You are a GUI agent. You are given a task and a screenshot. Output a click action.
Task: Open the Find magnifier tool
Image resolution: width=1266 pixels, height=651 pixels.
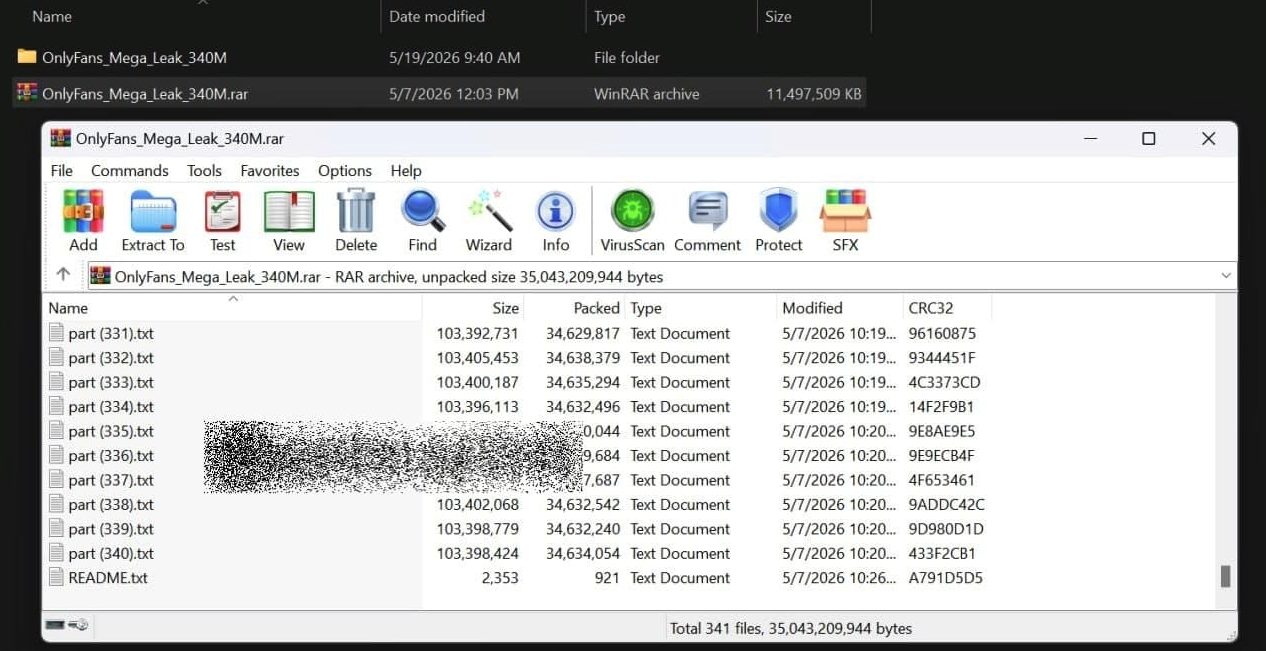coord(422,221)
